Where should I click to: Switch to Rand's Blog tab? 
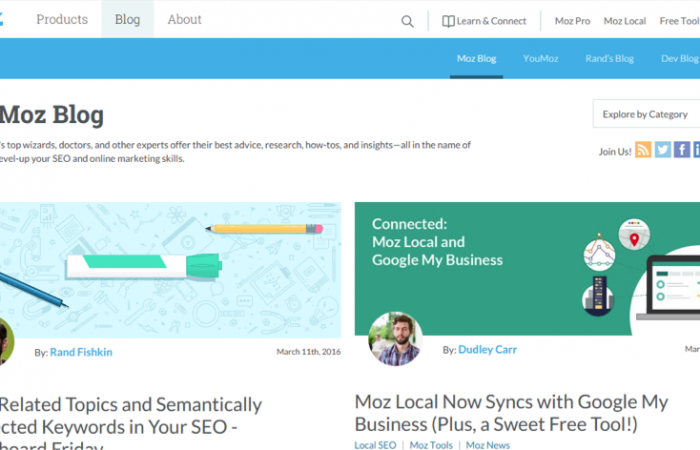click(609, 58)
